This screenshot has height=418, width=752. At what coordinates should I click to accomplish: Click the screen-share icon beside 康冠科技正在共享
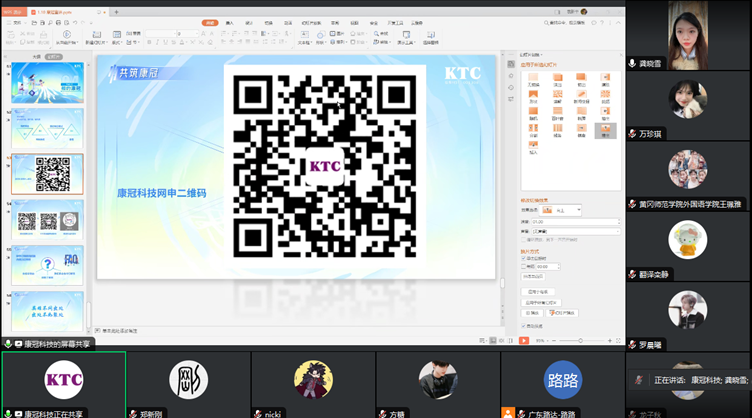[8, 413]
